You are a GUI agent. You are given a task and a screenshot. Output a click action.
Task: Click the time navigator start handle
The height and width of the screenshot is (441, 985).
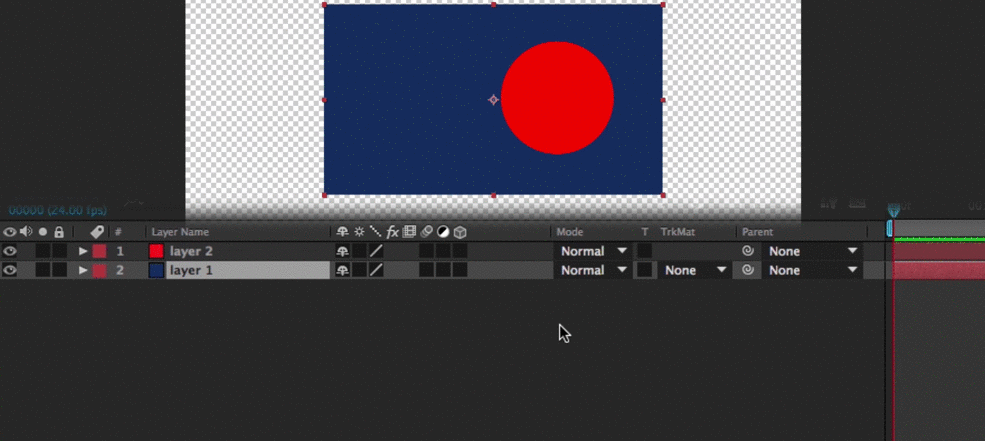click(890, 227)
